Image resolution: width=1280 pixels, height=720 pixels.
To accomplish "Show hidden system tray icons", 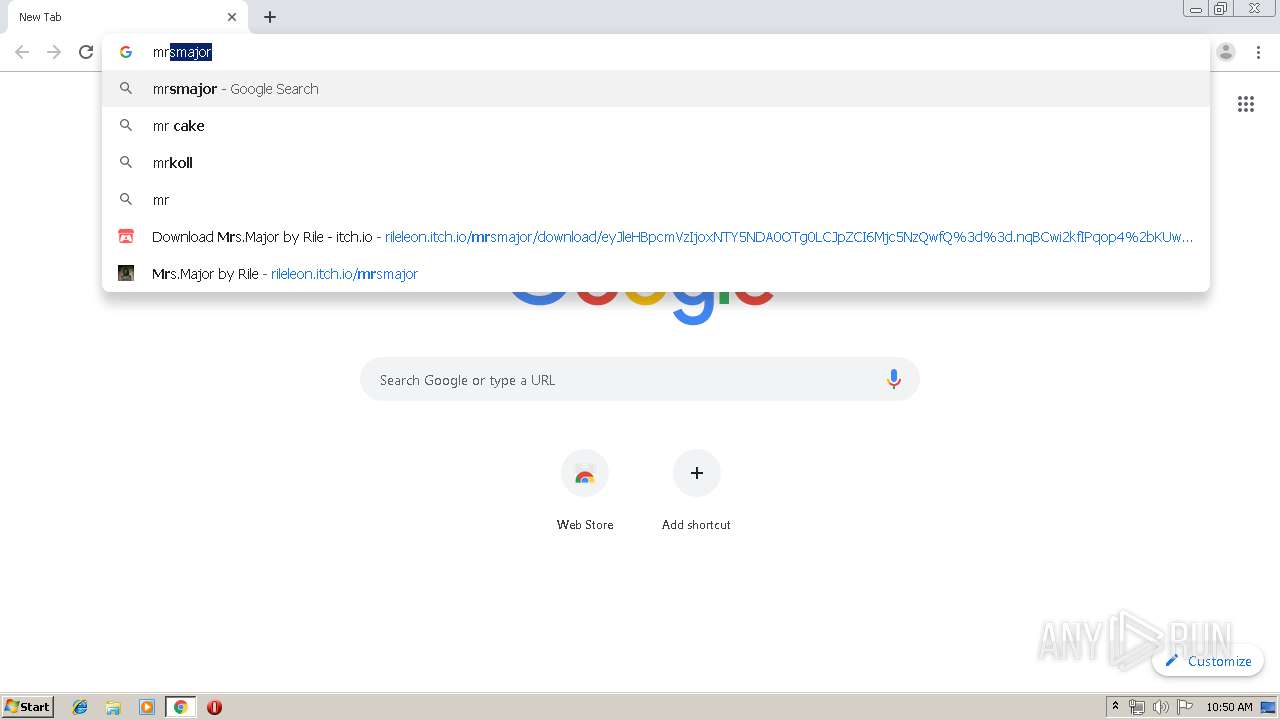I will [1115, 707].
